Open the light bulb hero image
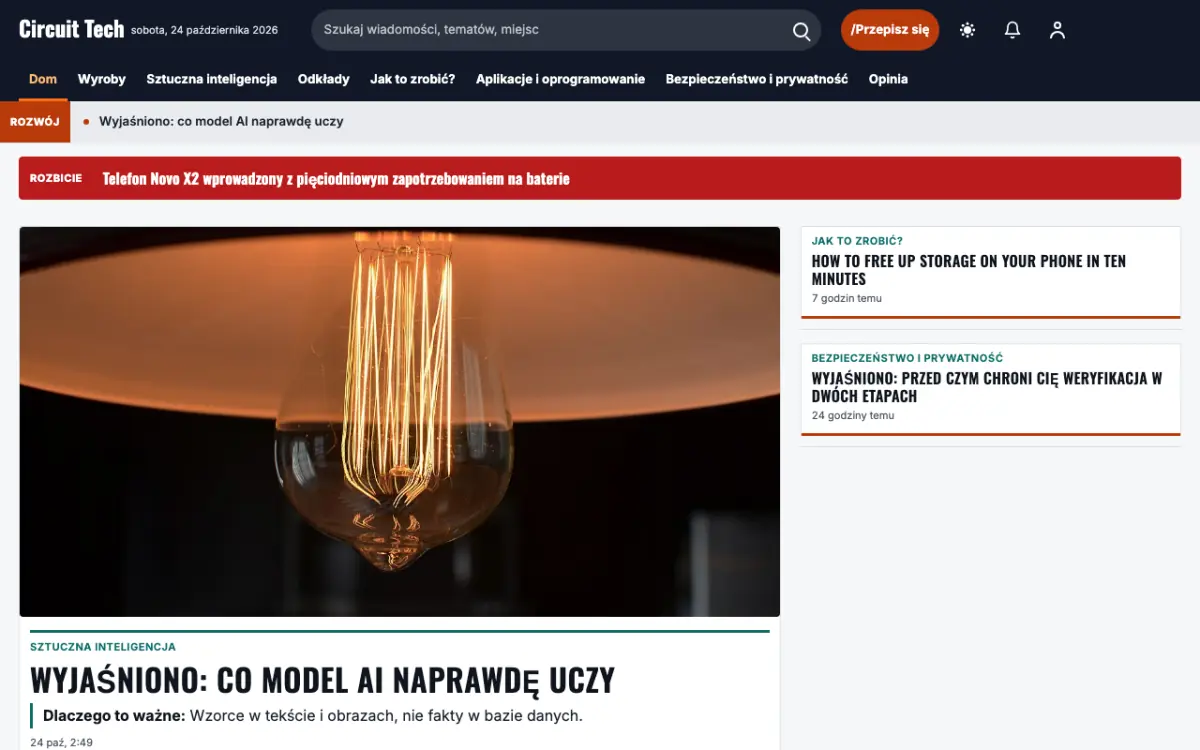This screenshot has height=750, width=1200. click(400, 421)
